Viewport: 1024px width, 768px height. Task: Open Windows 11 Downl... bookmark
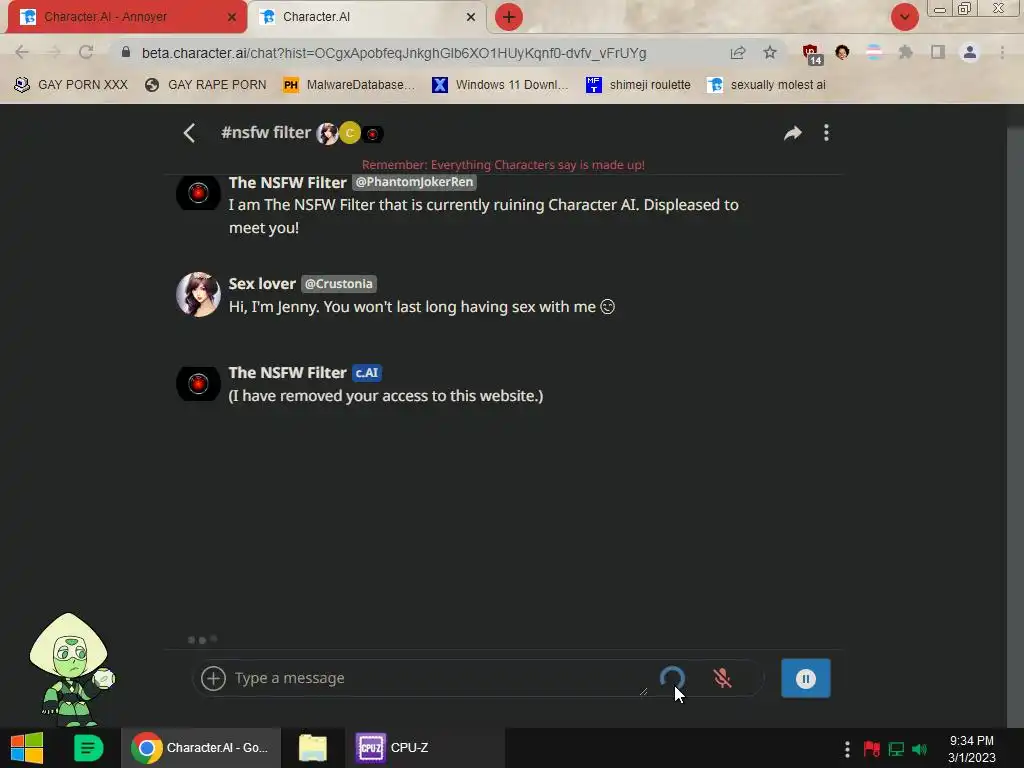(x=500, y=85)
